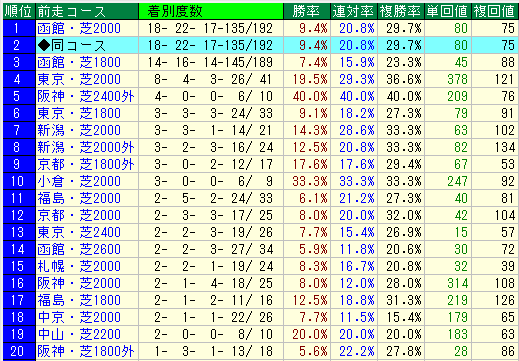
Task: Click the 複勝率 column header
Action: coord(401,11)
